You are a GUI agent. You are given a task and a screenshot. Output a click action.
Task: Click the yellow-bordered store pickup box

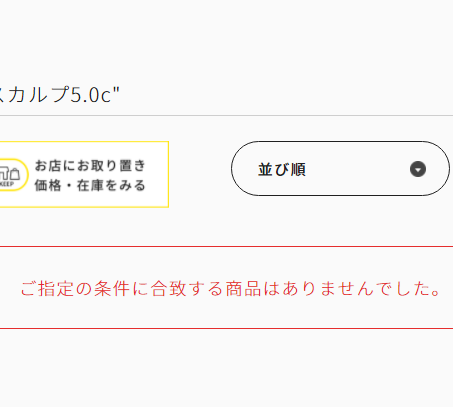tap(84, 174)
